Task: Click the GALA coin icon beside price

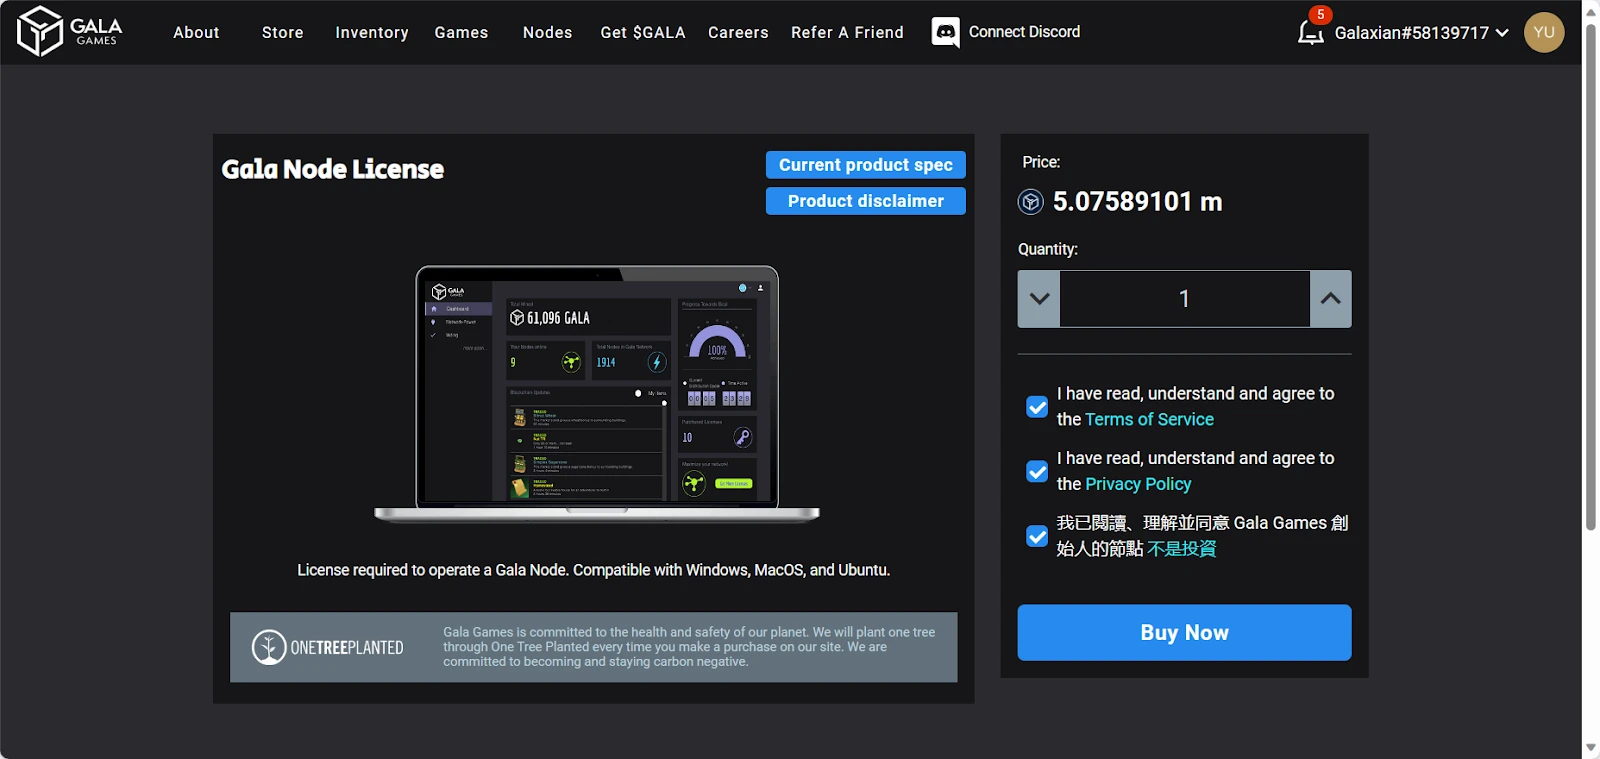Action: click(x=1030, y=202)
